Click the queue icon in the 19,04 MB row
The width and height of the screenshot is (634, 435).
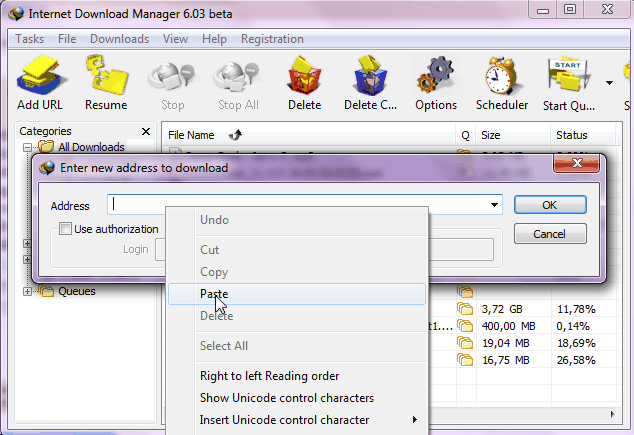click(465, 343)
